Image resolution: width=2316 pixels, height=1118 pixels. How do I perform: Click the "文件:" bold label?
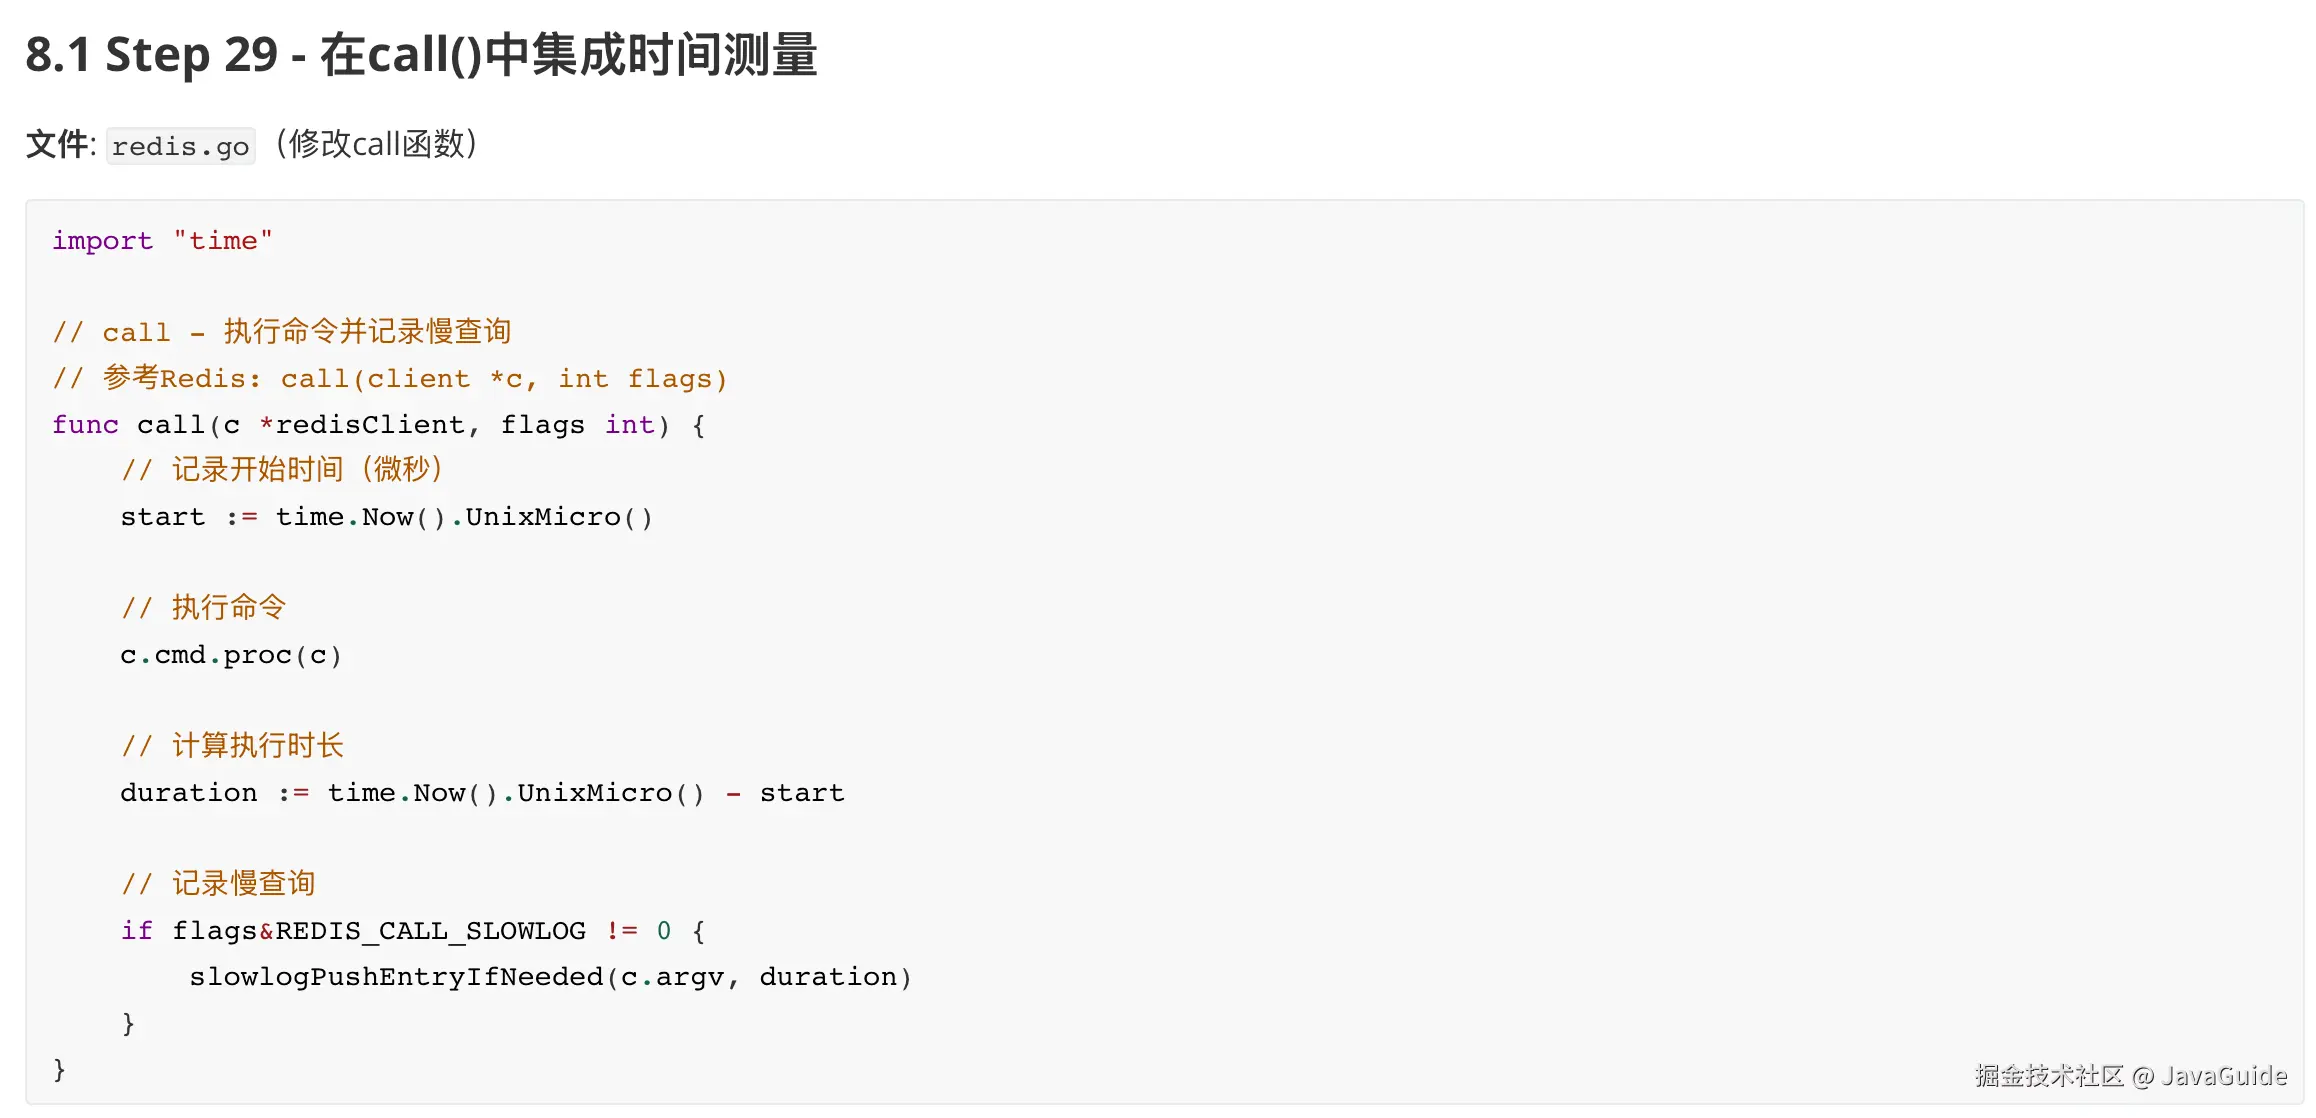click(60, 145)
